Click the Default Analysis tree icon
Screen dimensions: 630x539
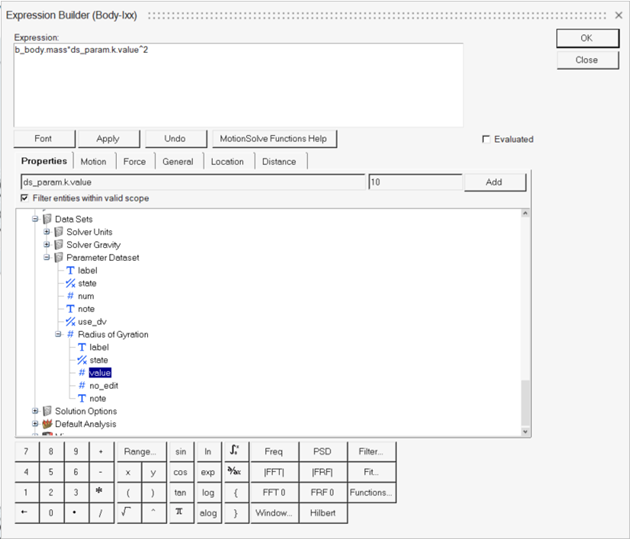(47, 424)
